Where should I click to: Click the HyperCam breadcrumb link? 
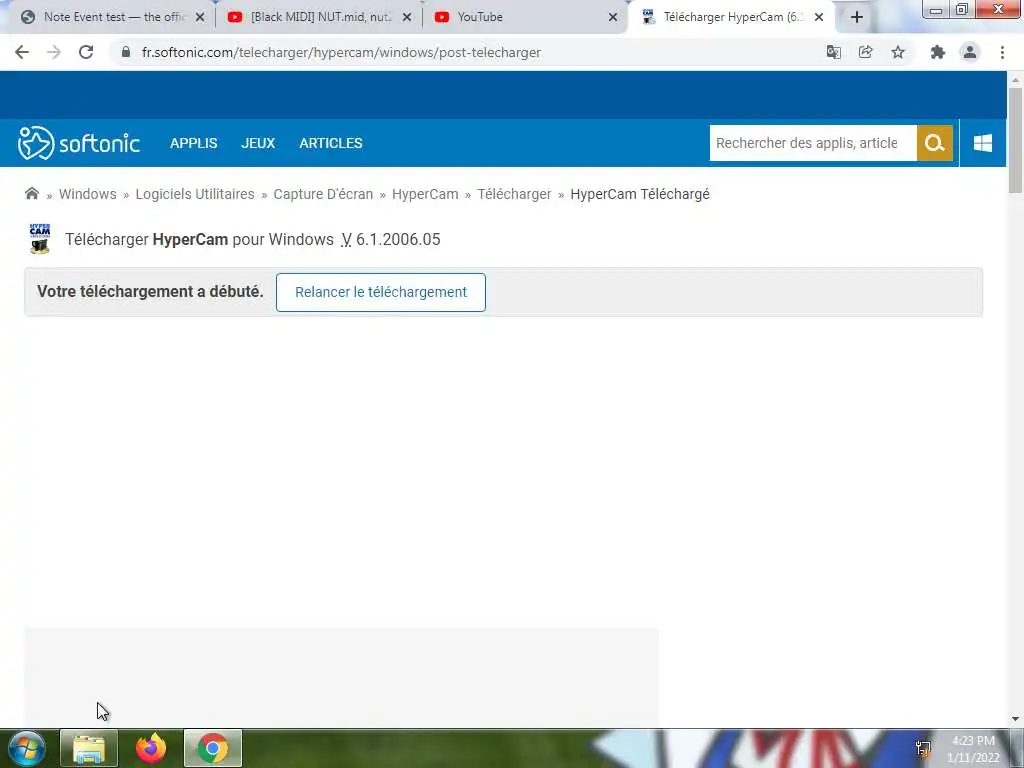(x=425, y=194)
